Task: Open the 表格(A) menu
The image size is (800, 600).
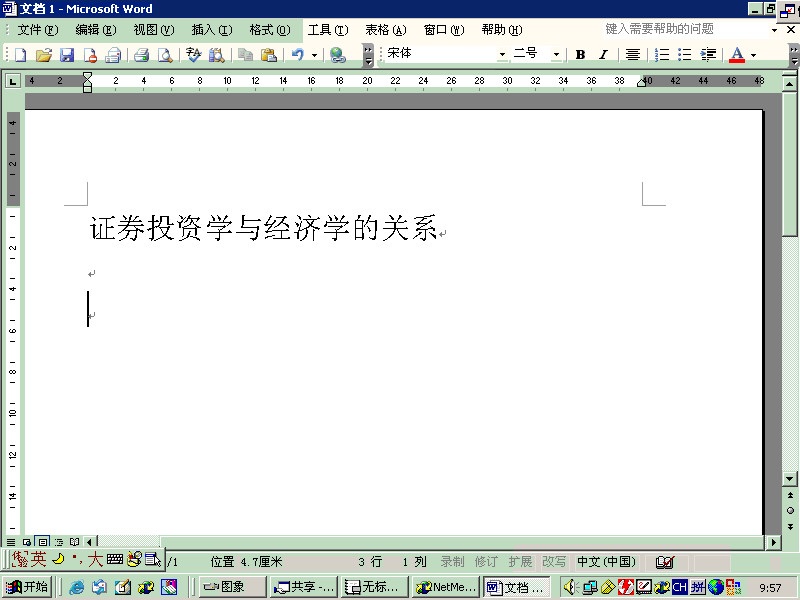Action: pyautogui.click(x=386, y=30)
